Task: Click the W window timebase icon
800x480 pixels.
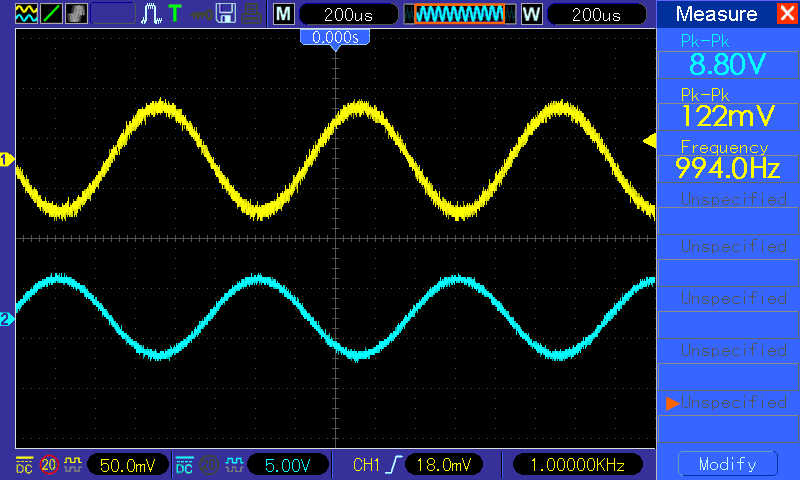Action: click(530, 14)
